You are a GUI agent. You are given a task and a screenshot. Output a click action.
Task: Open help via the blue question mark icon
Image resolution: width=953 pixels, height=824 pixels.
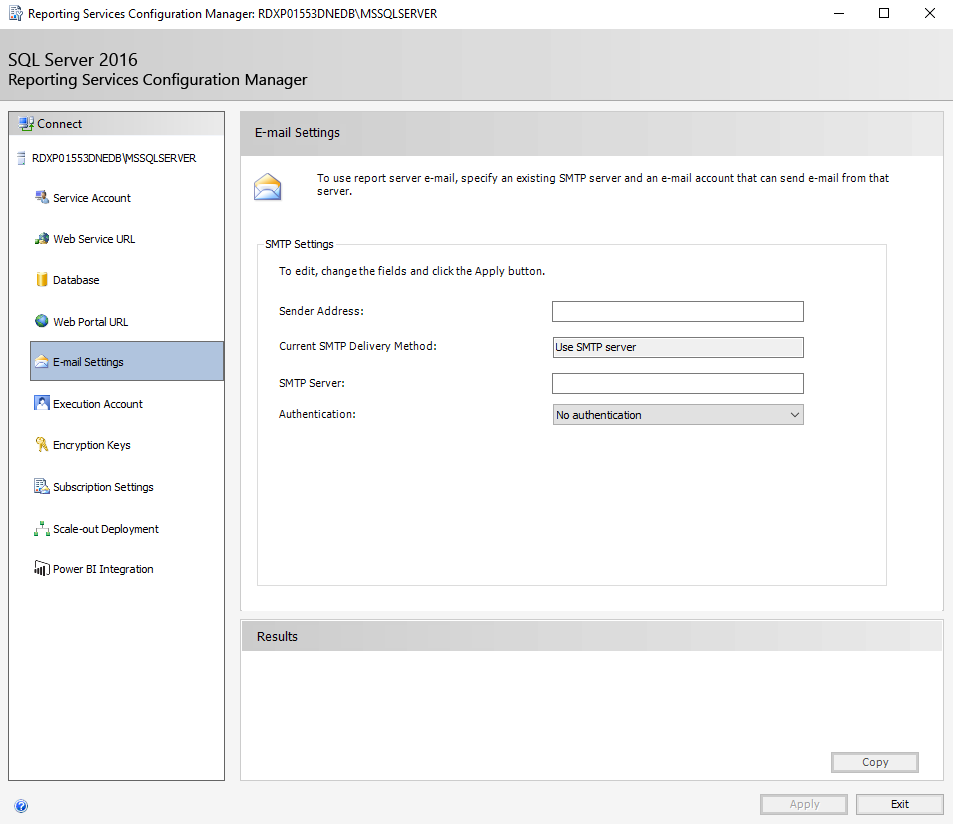point(21,806)
